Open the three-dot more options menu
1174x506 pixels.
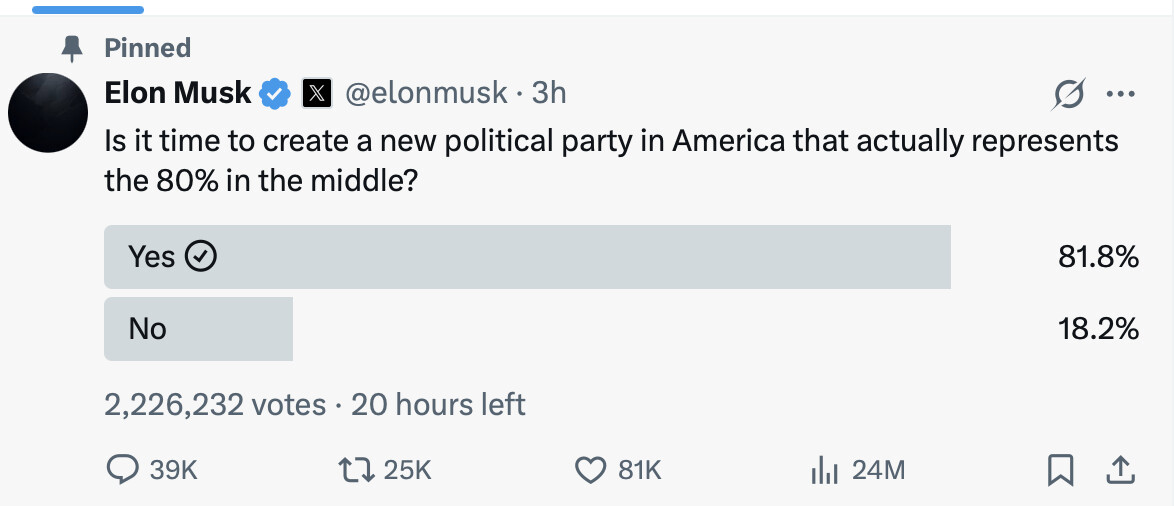click(x=1120, y=95)
